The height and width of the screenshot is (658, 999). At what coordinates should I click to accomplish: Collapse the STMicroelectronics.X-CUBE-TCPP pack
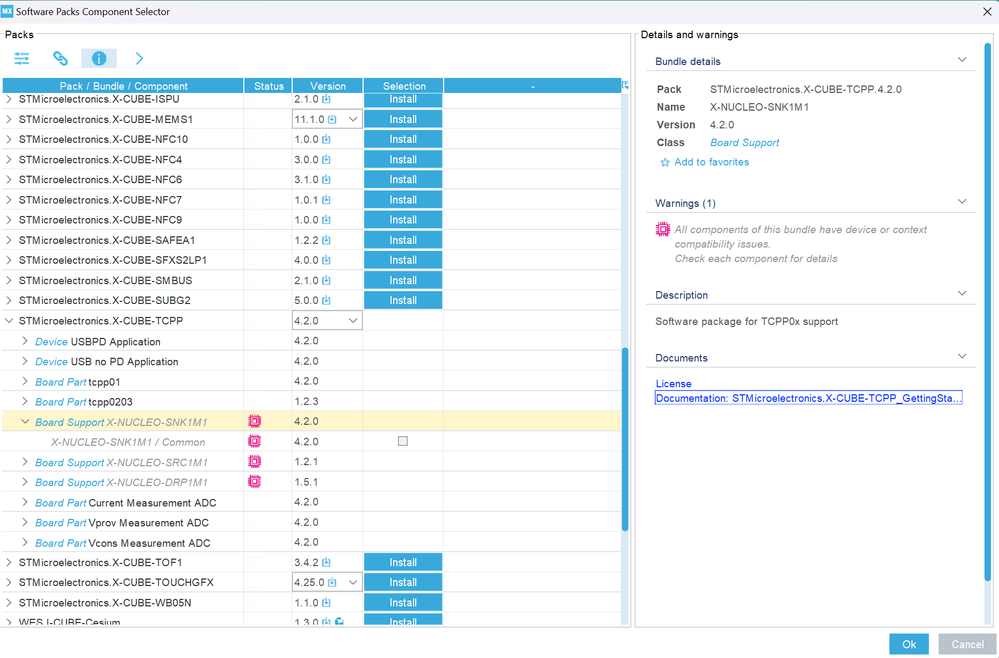point(9,321)
